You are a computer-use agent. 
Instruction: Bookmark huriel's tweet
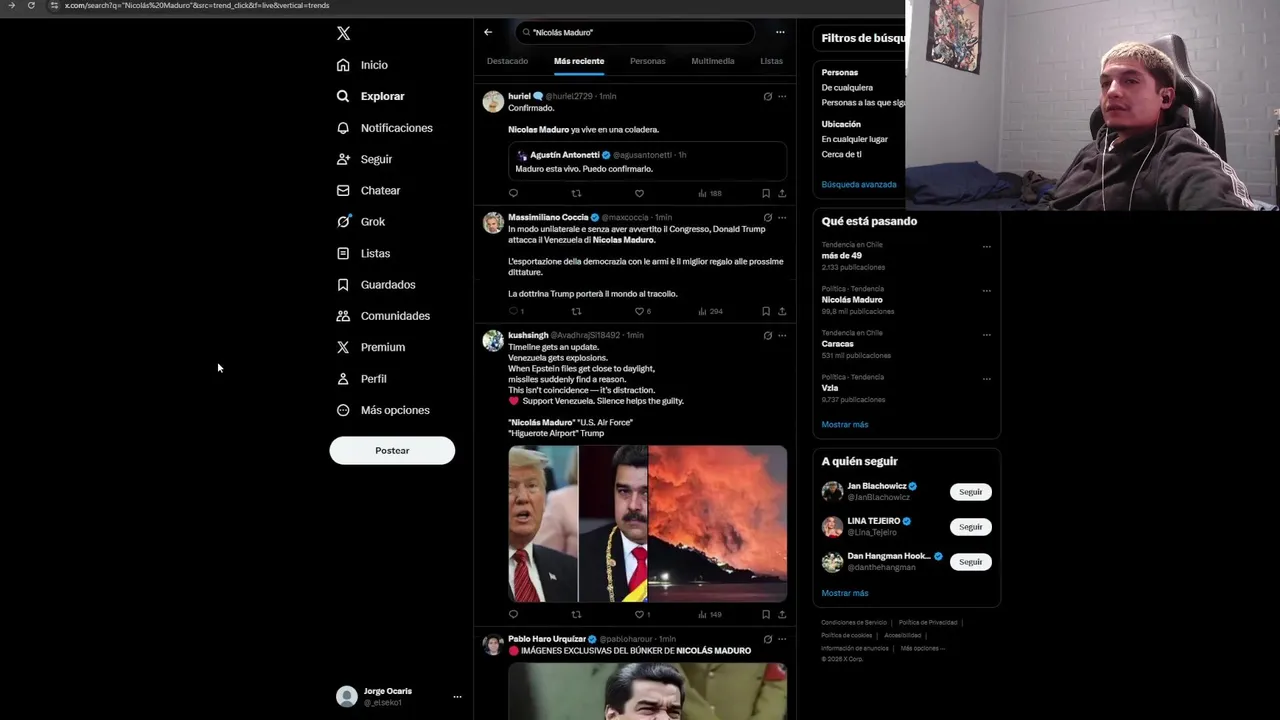pos(766,193)
